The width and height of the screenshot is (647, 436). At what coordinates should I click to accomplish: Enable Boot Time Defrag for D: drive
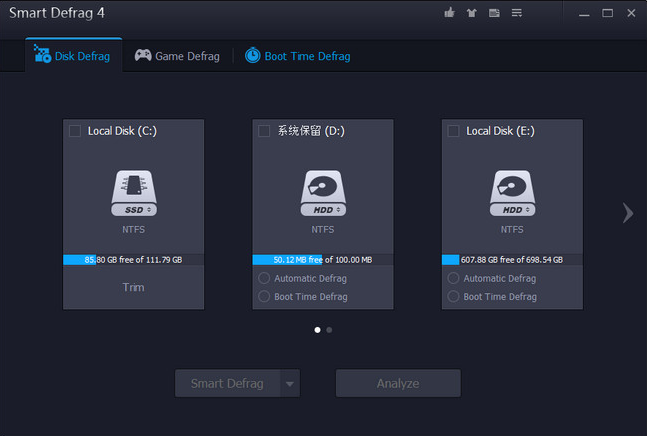click(x=264, y=297)
